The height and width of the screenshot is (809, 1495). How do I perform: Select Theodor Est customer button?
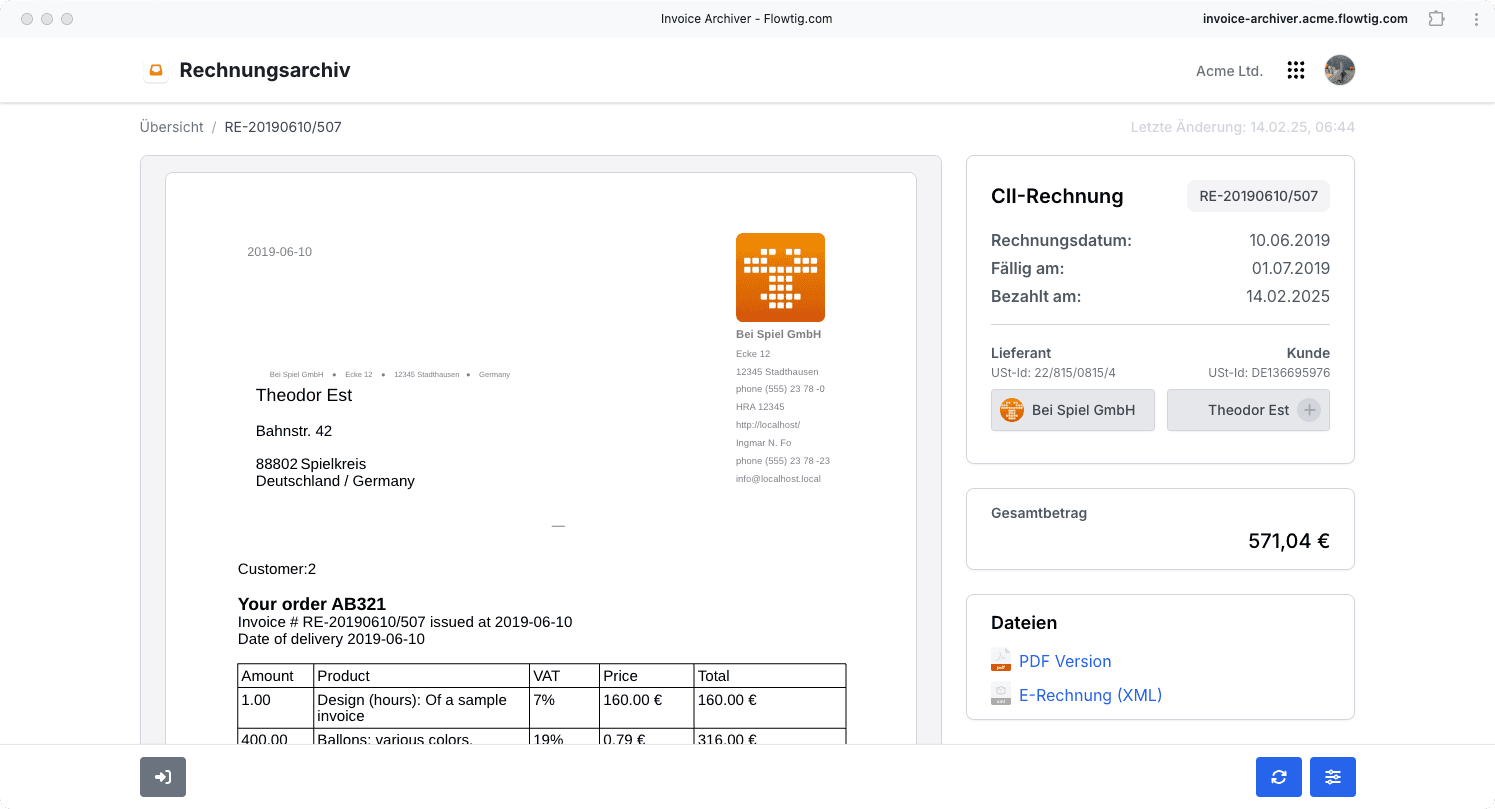1248,410
